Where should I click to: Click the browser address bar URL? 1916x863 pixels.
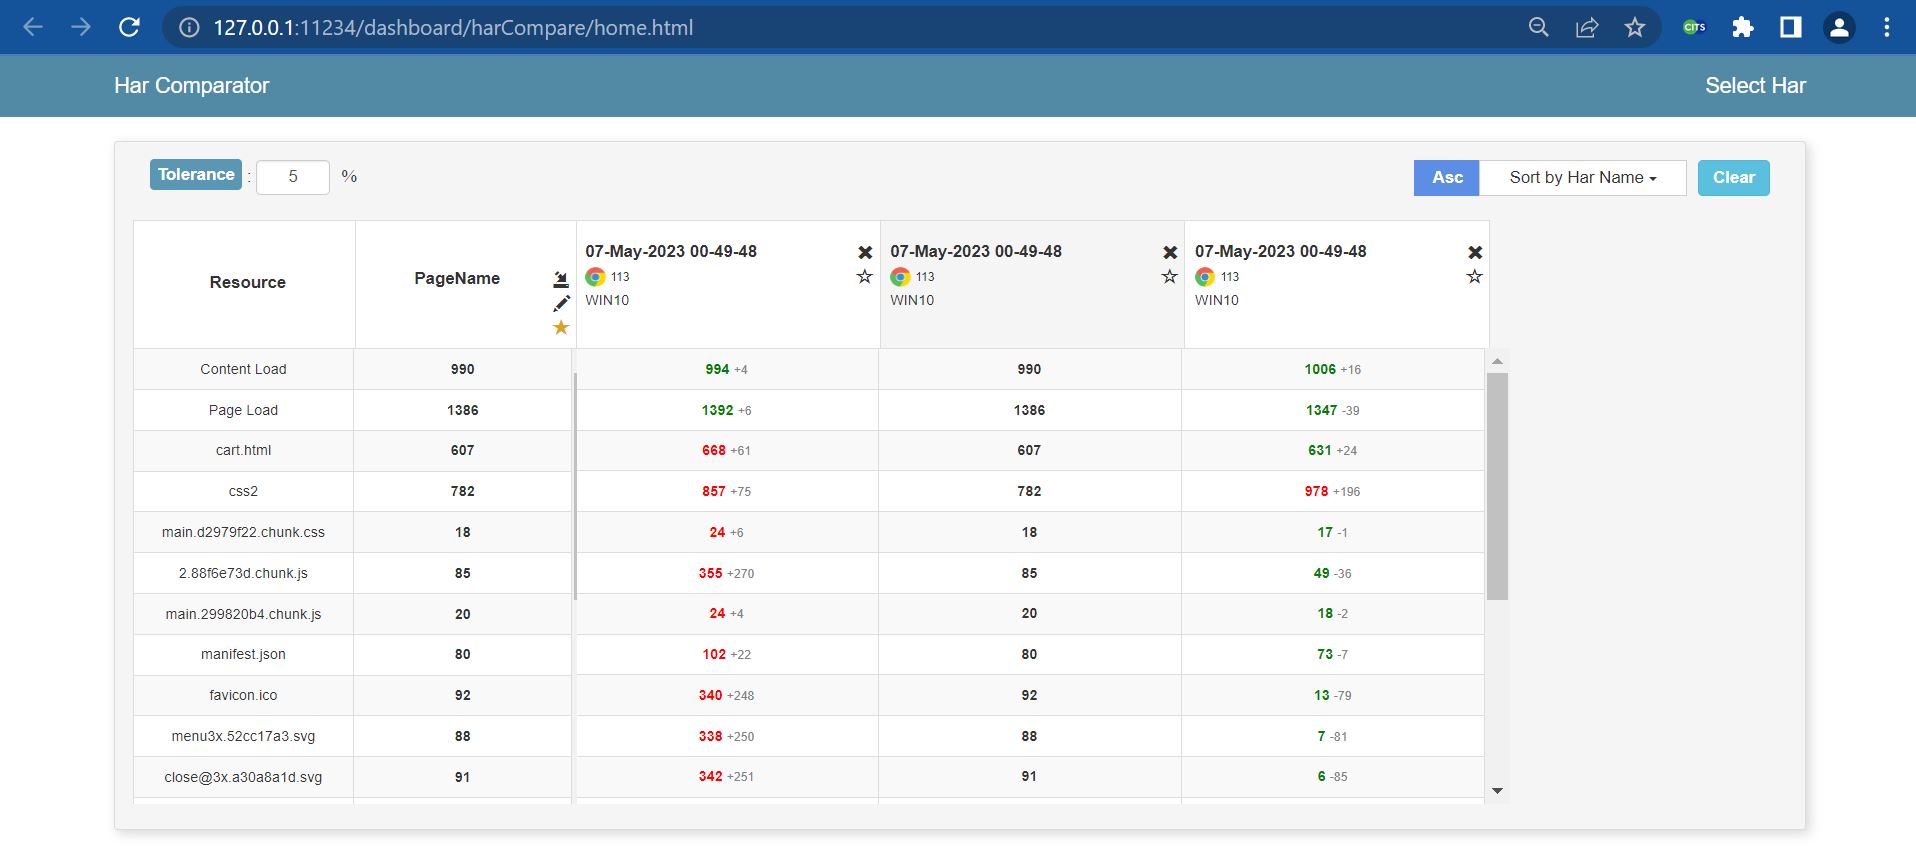click(x=453, y=28)
